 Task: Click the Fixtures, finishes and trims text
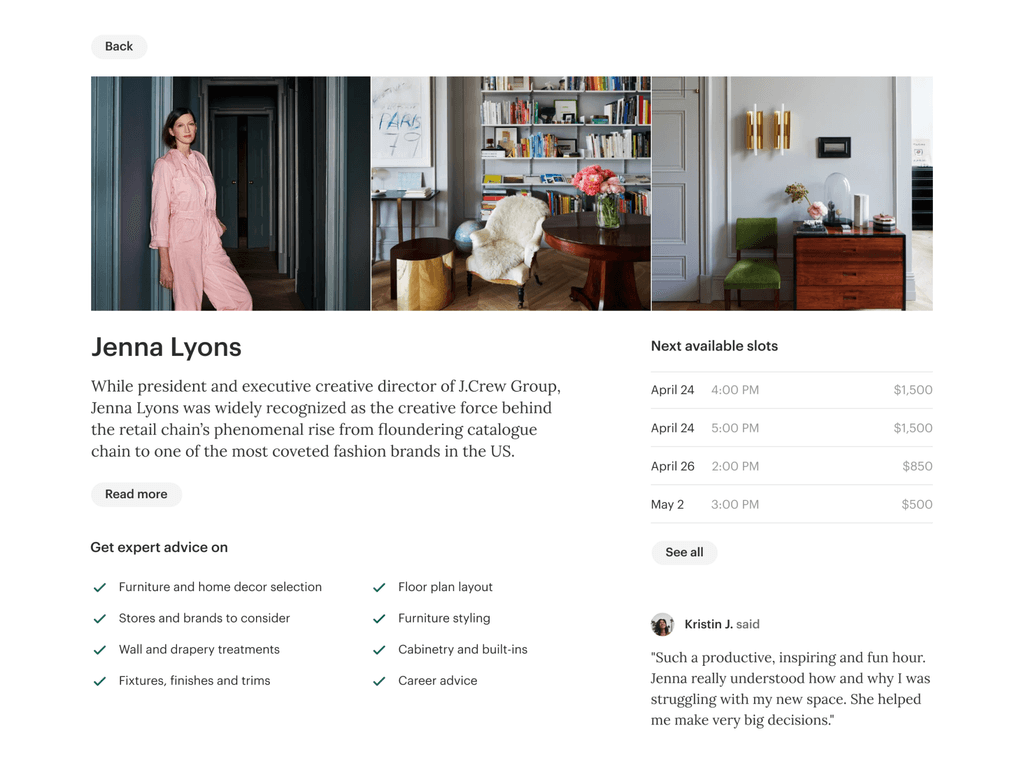pyautogui.click(x=195, y=681)
